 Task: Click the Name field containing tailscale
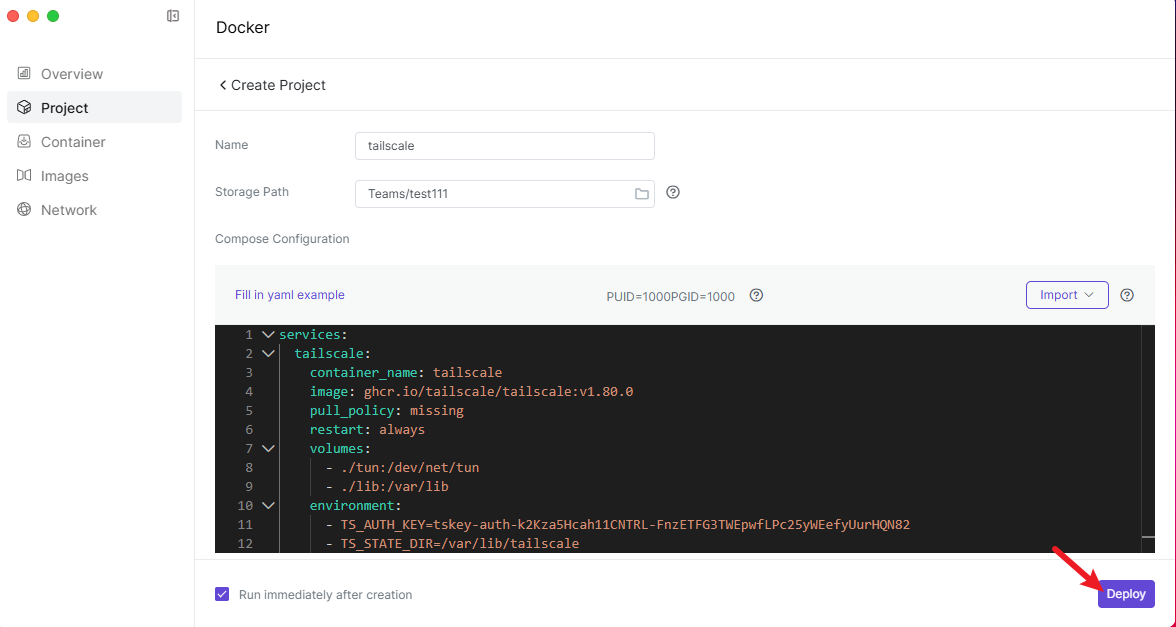click(x=504, y=146)
